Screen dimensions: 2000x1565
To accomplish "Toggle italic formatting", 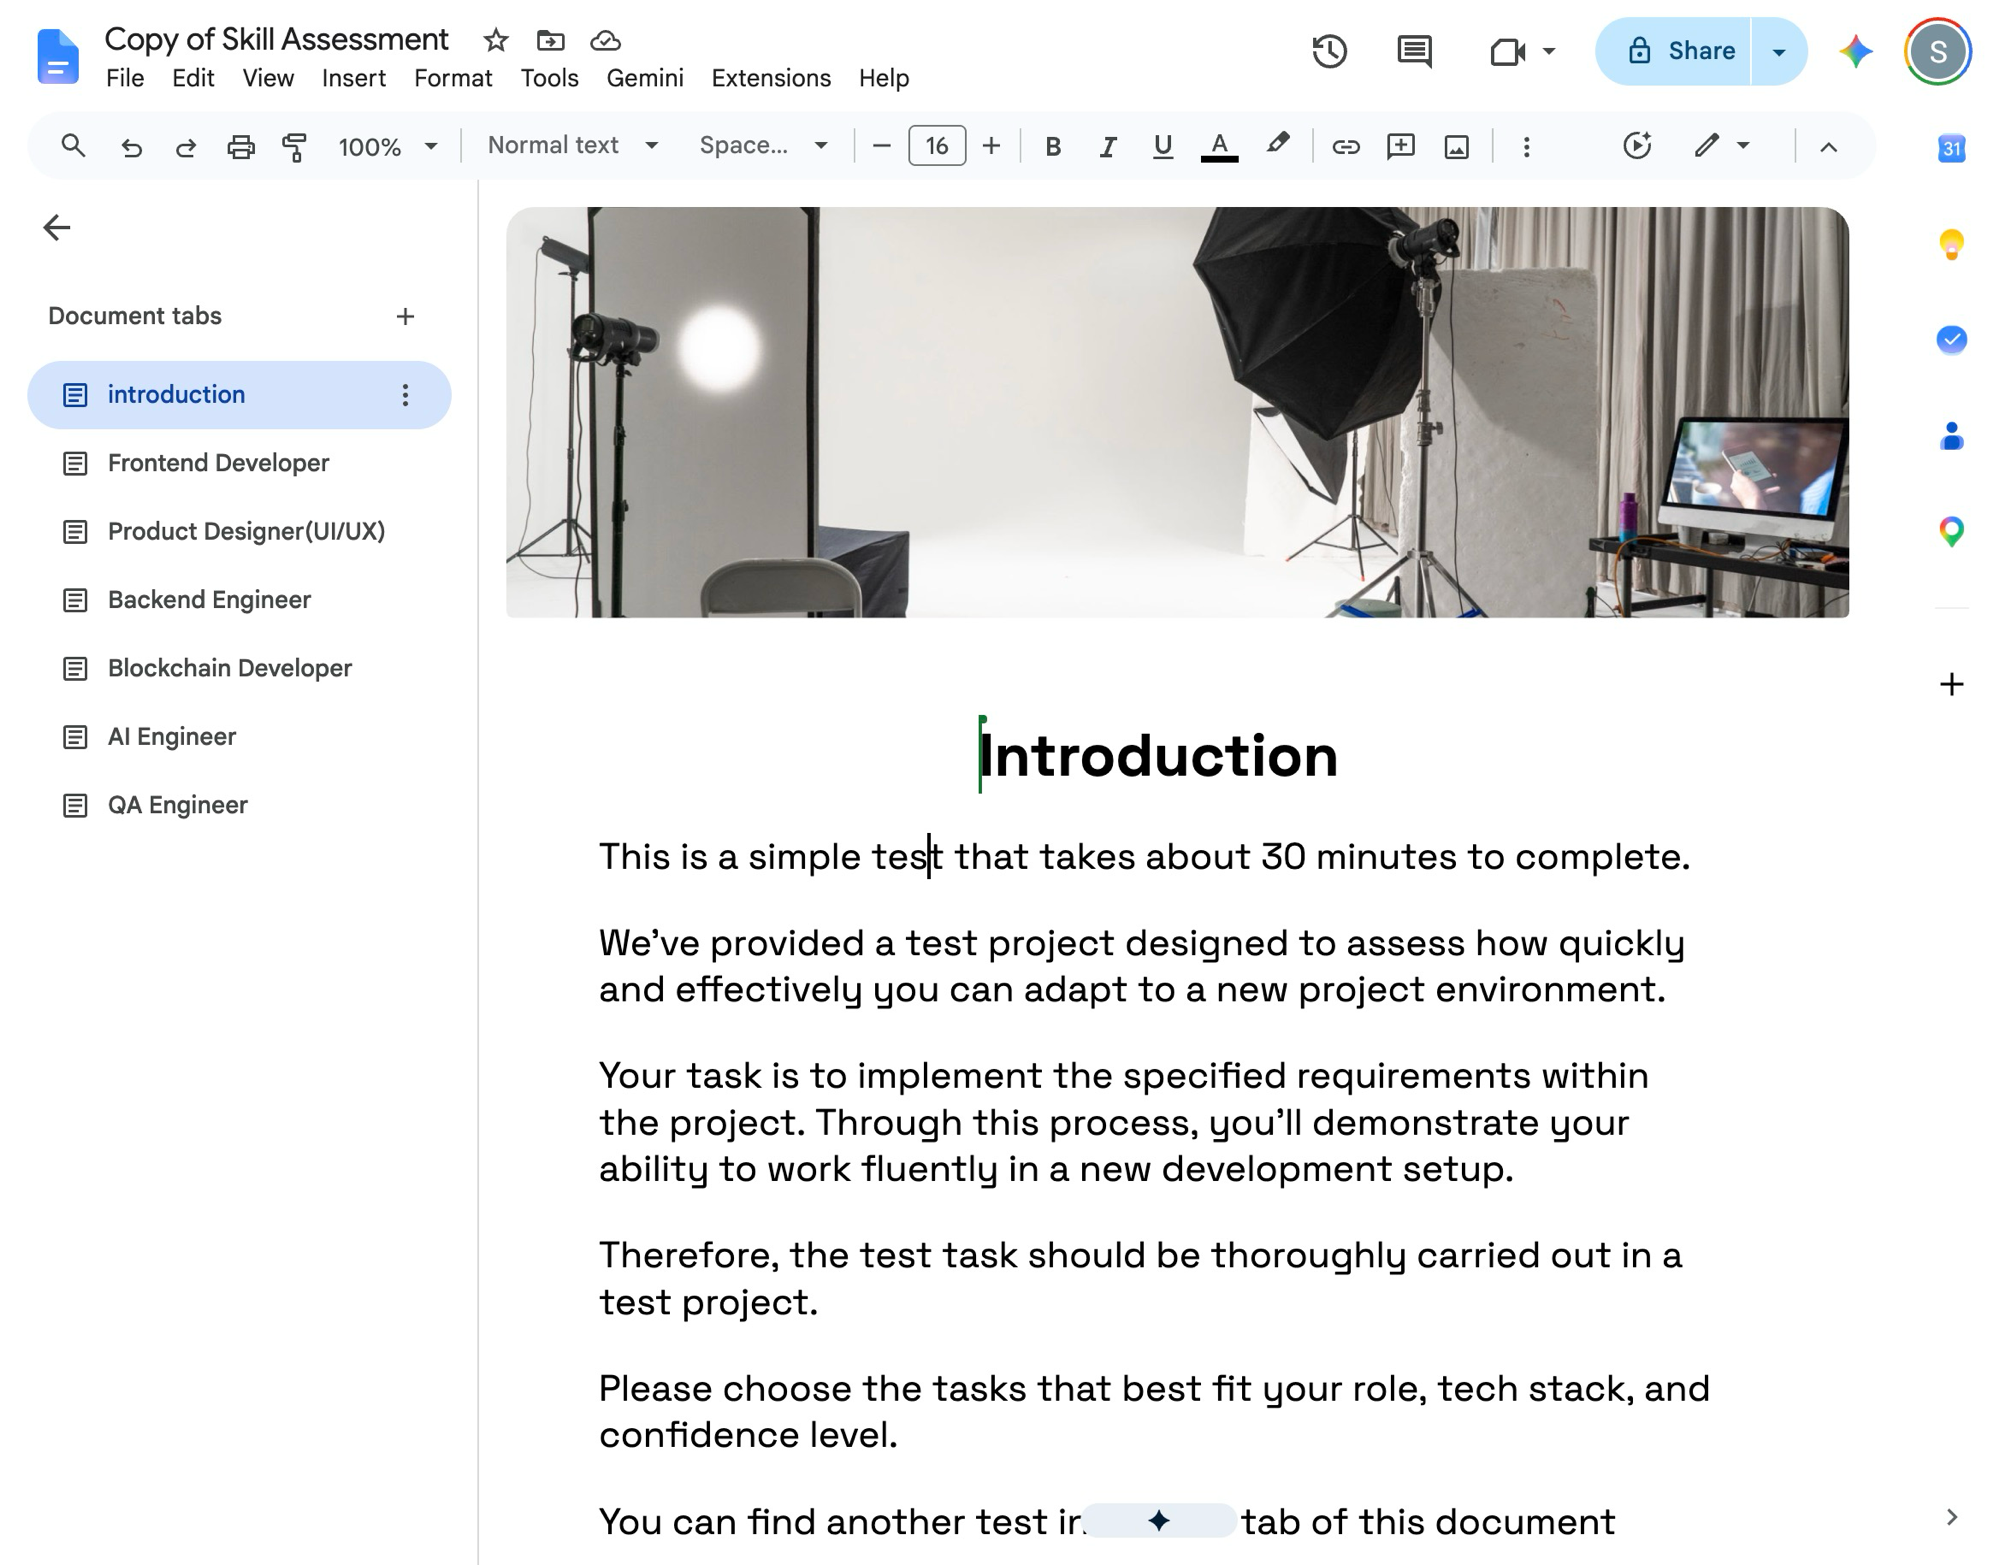I will [1107, 146].
